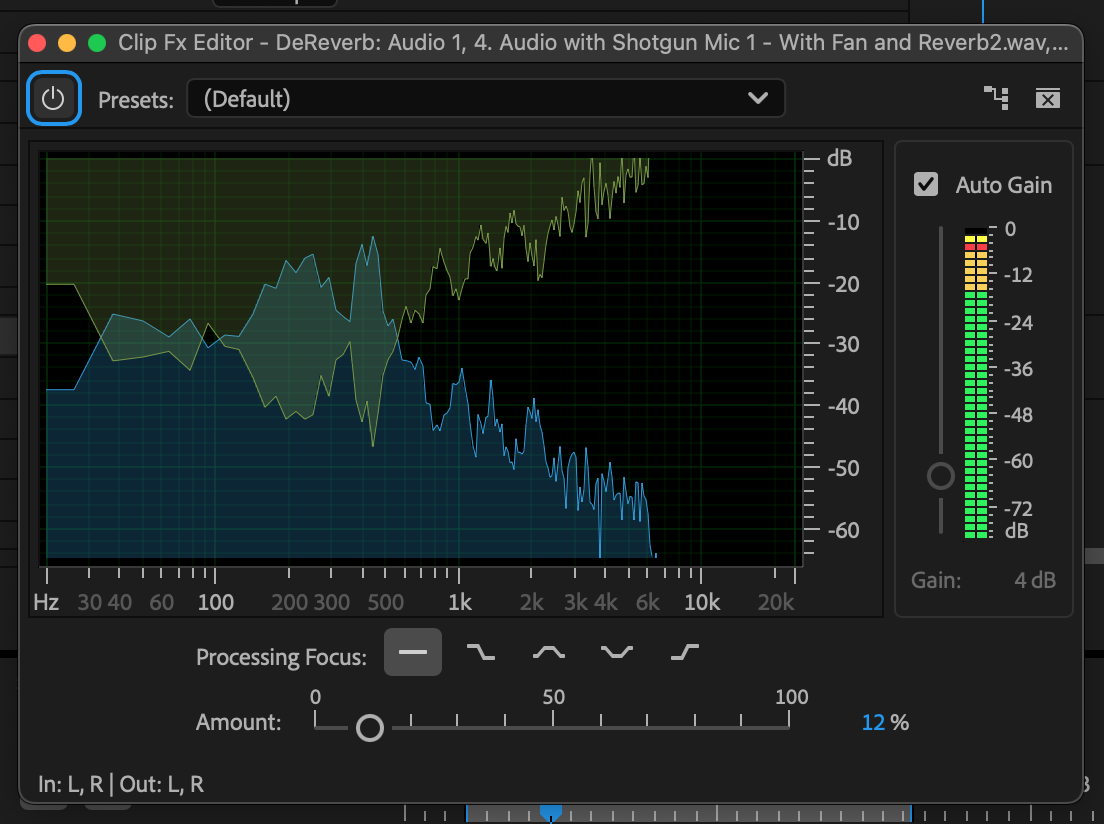
Task: Click the channel map routing icon
Action: coord(996,99)
